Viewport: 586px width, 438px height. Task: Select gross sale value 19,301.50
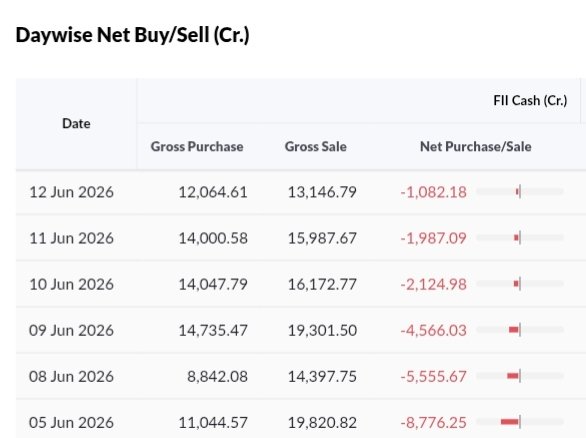[x=322, y=330]
